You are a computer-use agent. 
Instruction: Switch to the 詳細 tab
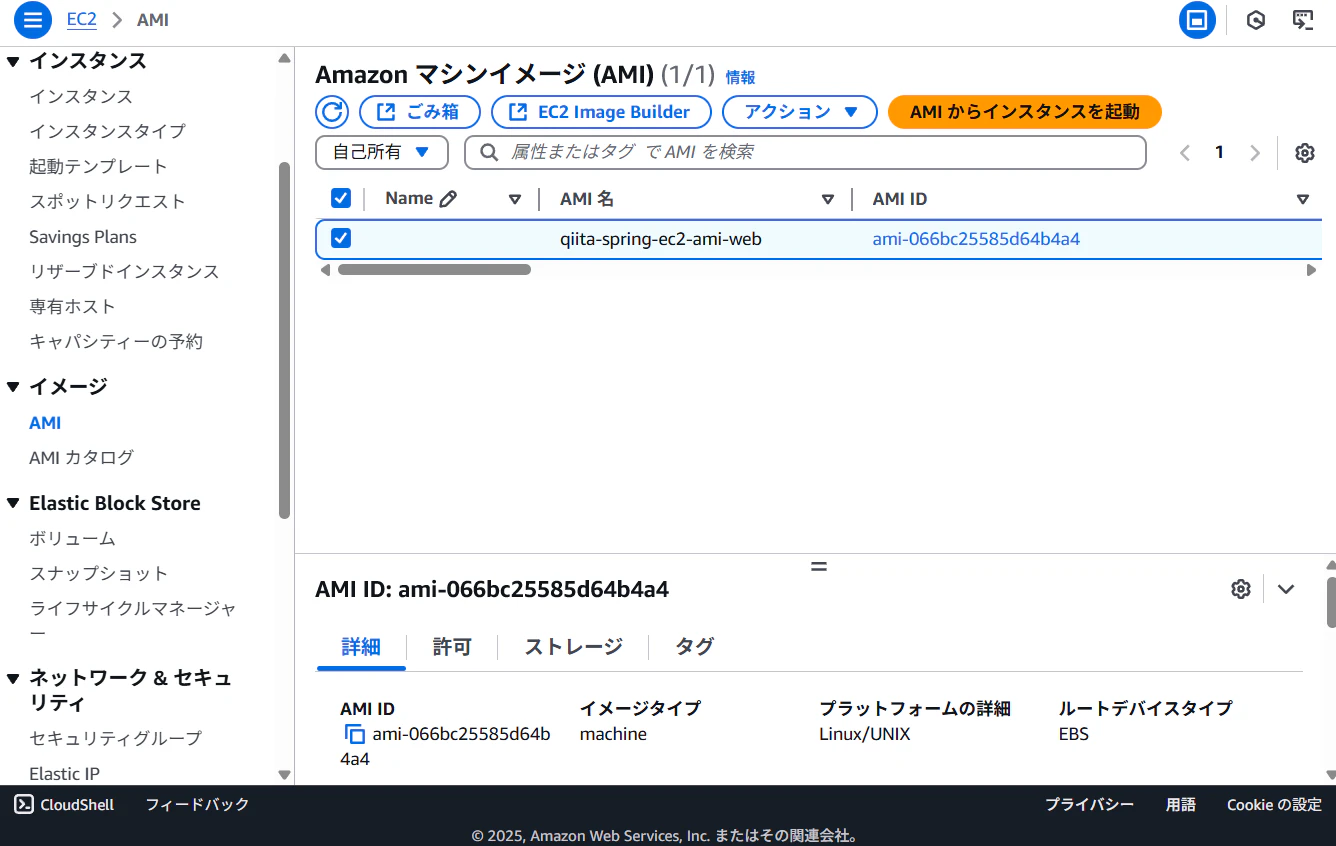point(361,647)
